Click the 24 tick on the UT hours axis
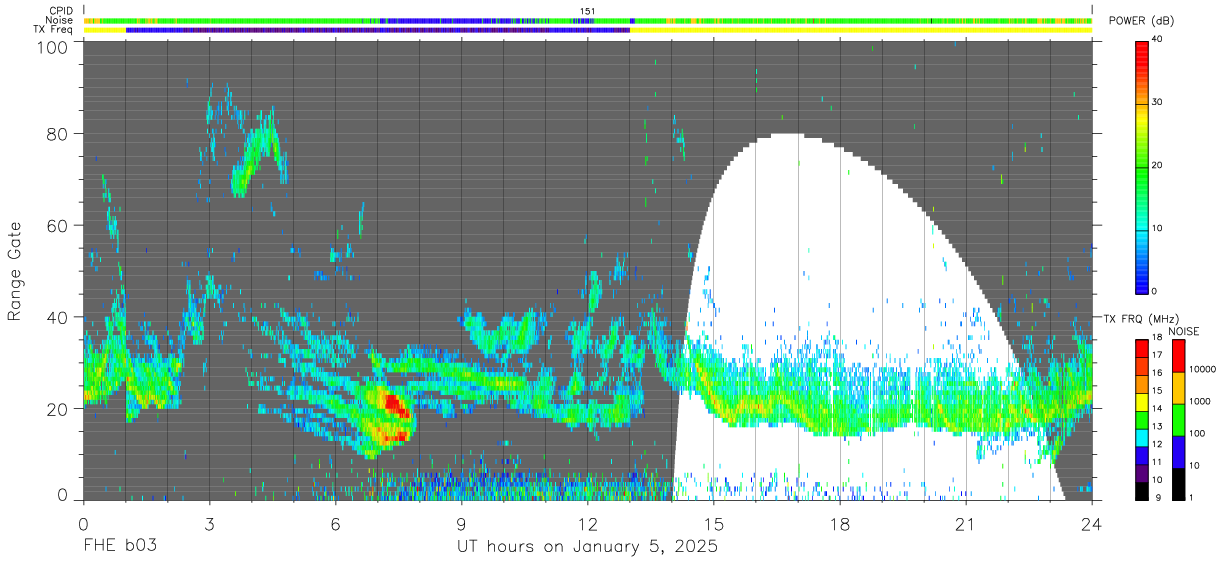 [x=1092, y=524]
